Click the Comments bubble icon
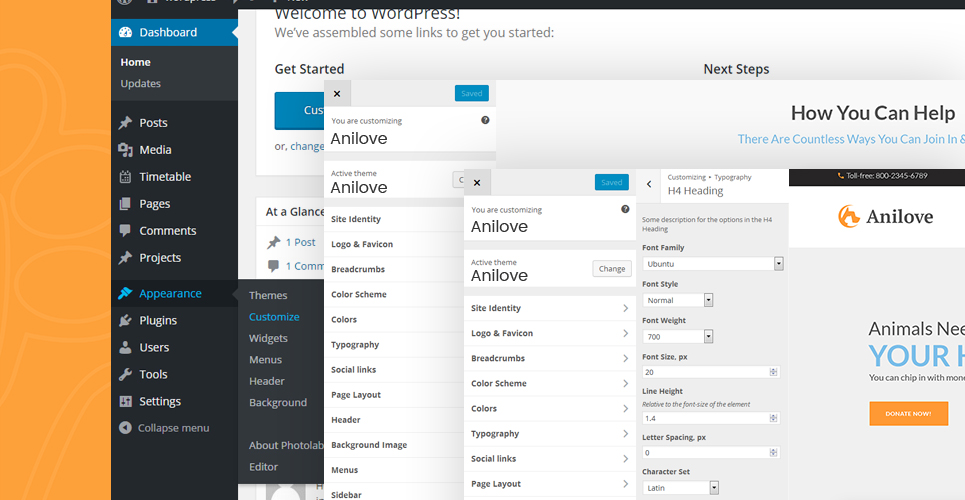 click(x=125, y=231)
